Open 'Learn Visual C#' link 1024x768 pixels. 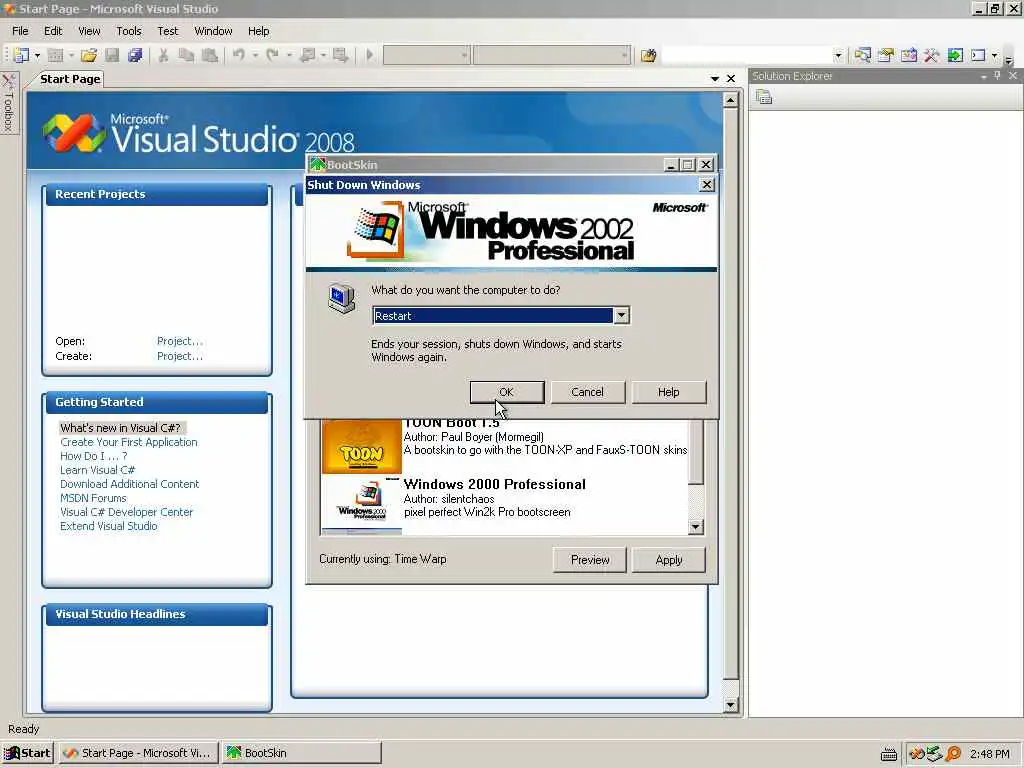(x=97, y=470)
